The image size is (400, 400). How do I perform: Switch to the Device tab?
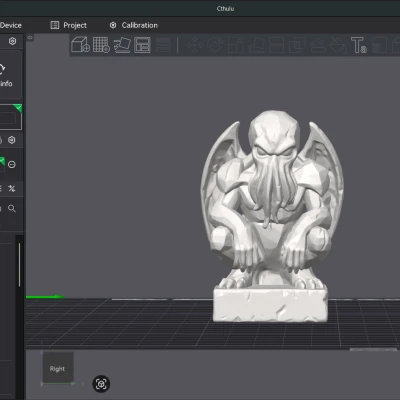[x=11, y=25]
